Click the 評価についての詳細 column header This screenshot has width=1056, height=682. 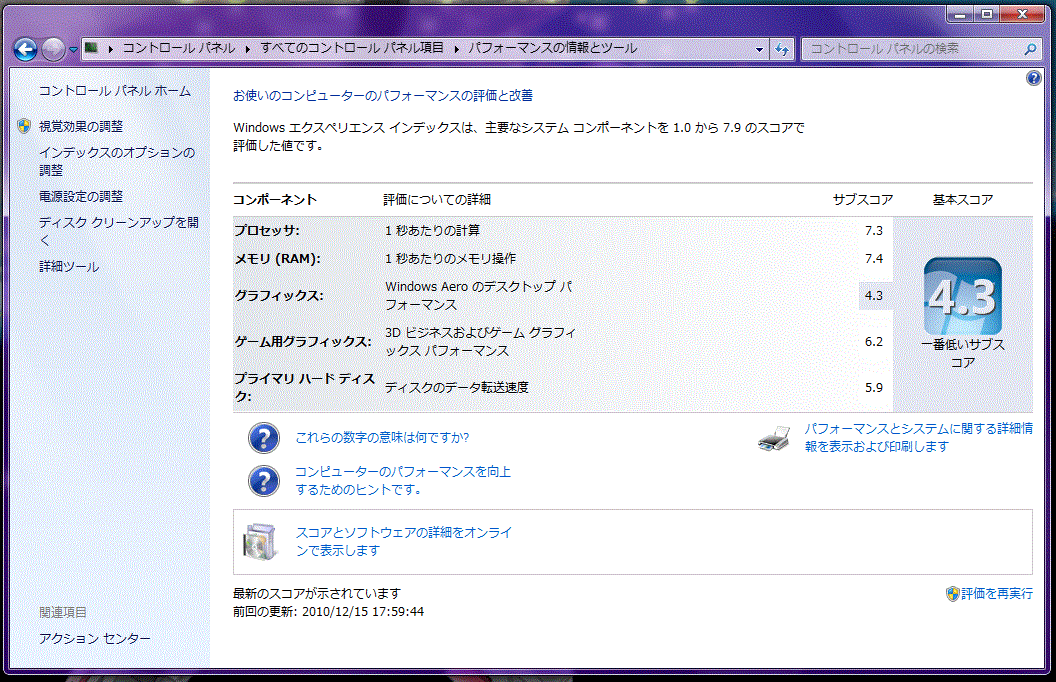pyautogui.click(x=436, y=199)
